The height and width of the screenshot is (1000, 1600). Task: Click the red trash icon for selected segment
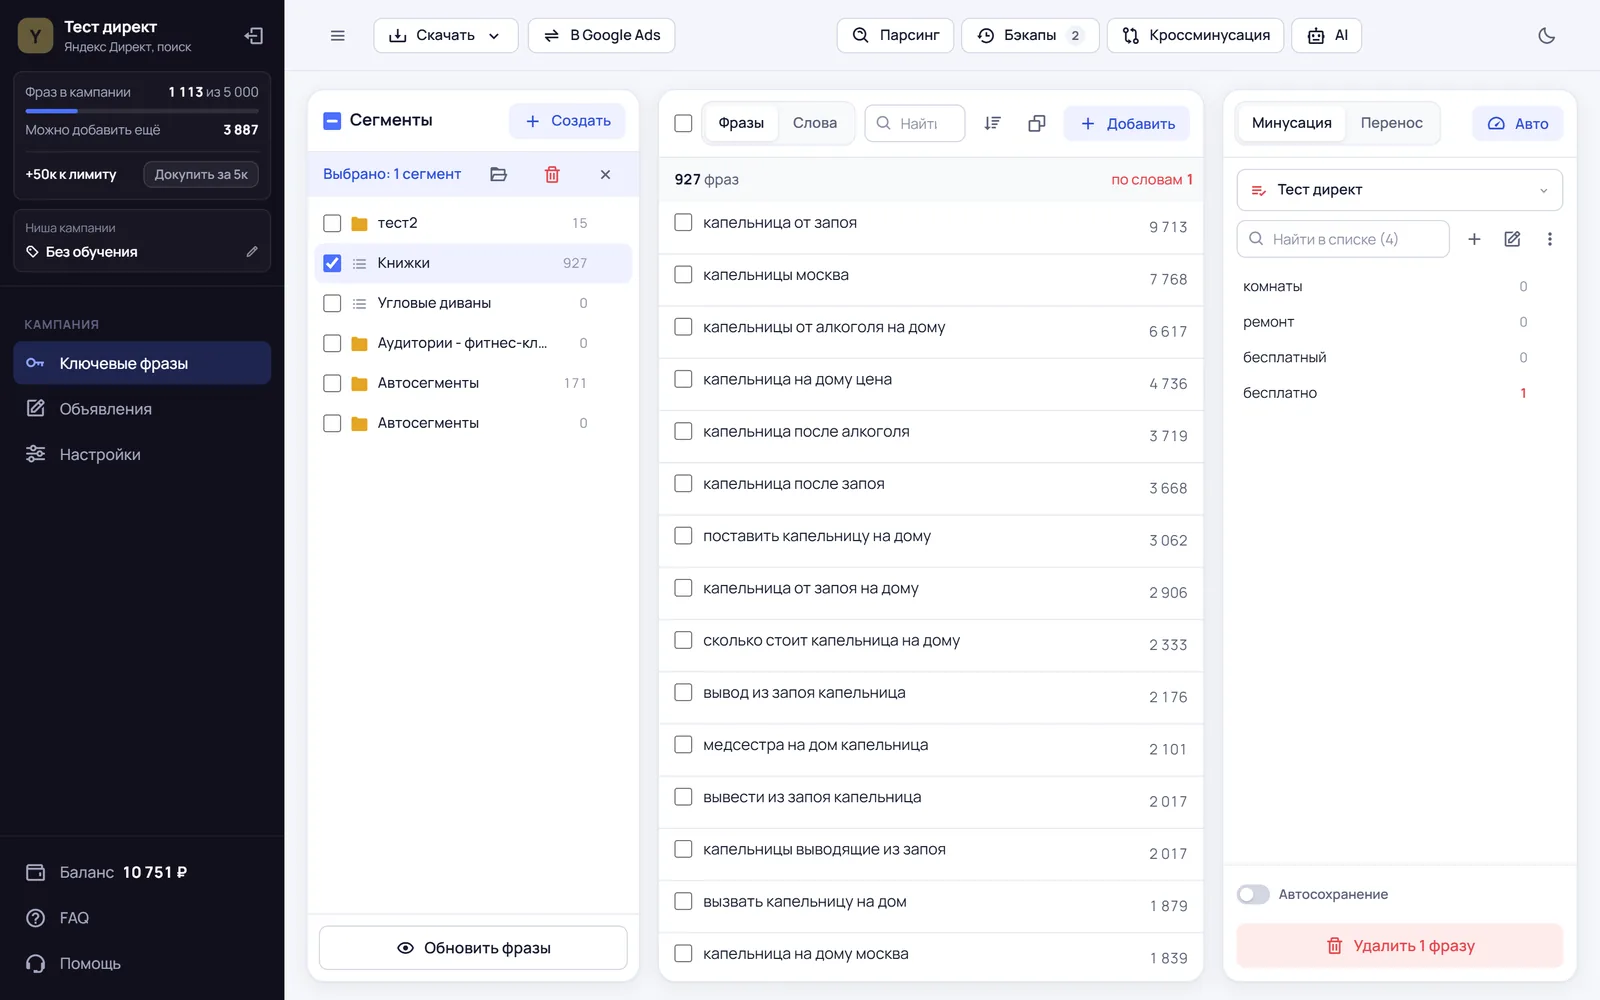tap(552, 174)
